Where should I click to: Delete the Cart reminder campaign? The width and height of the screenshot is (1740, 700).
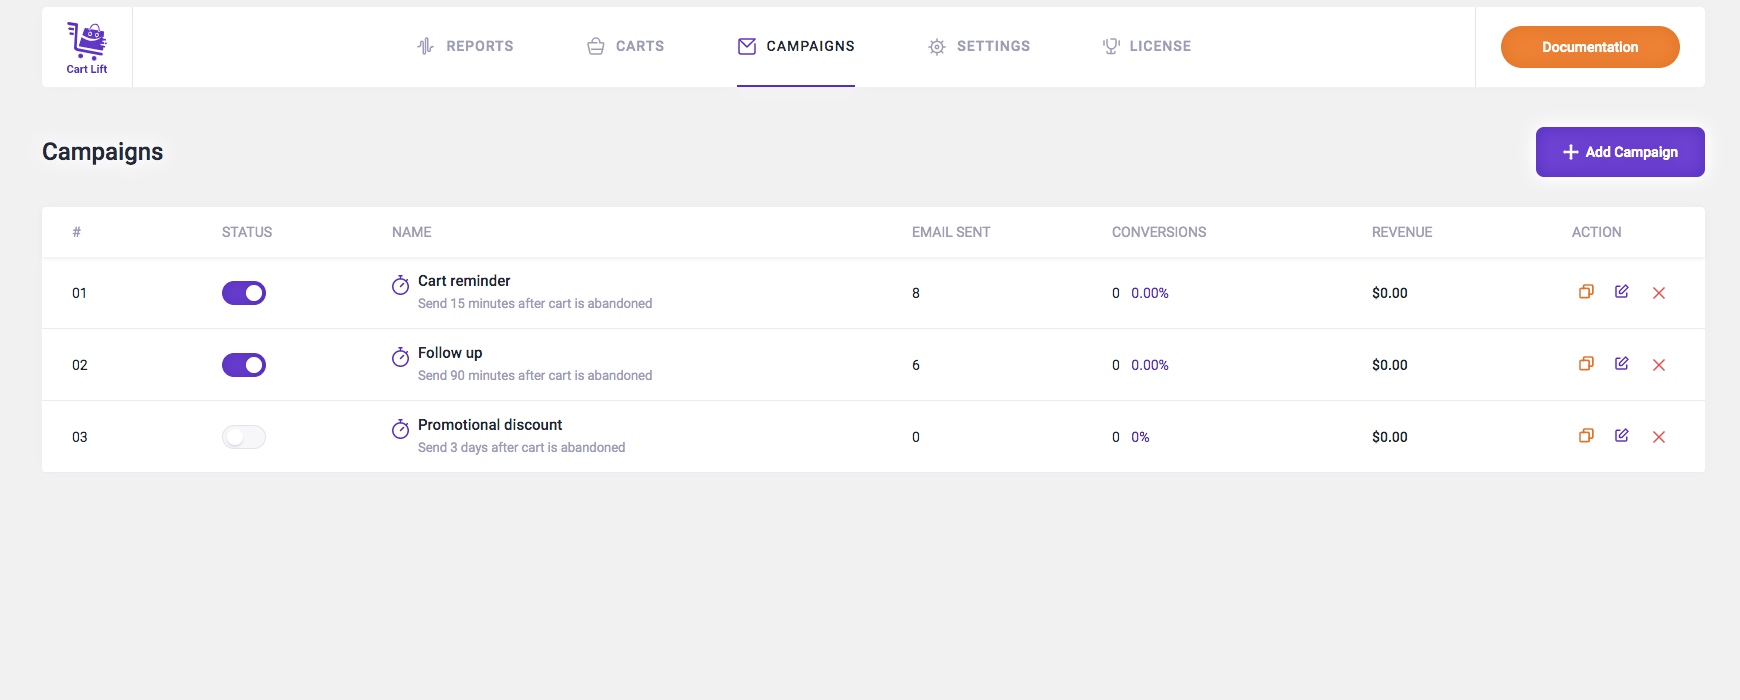click(1659, 293)
